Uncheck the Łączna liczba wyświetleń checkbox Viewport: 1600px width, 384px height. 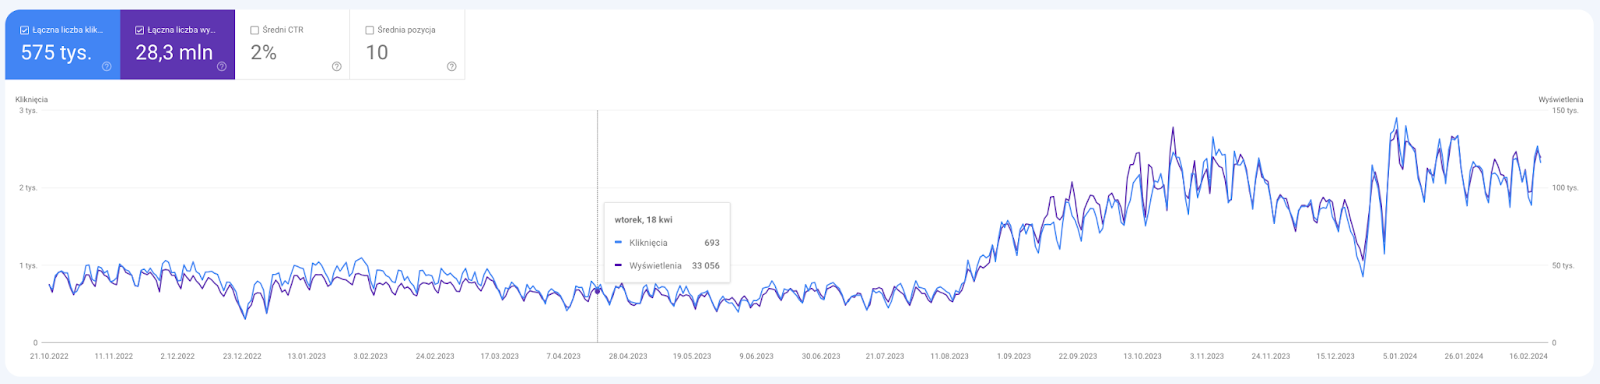pyautogui.click(x=140, y=30)
